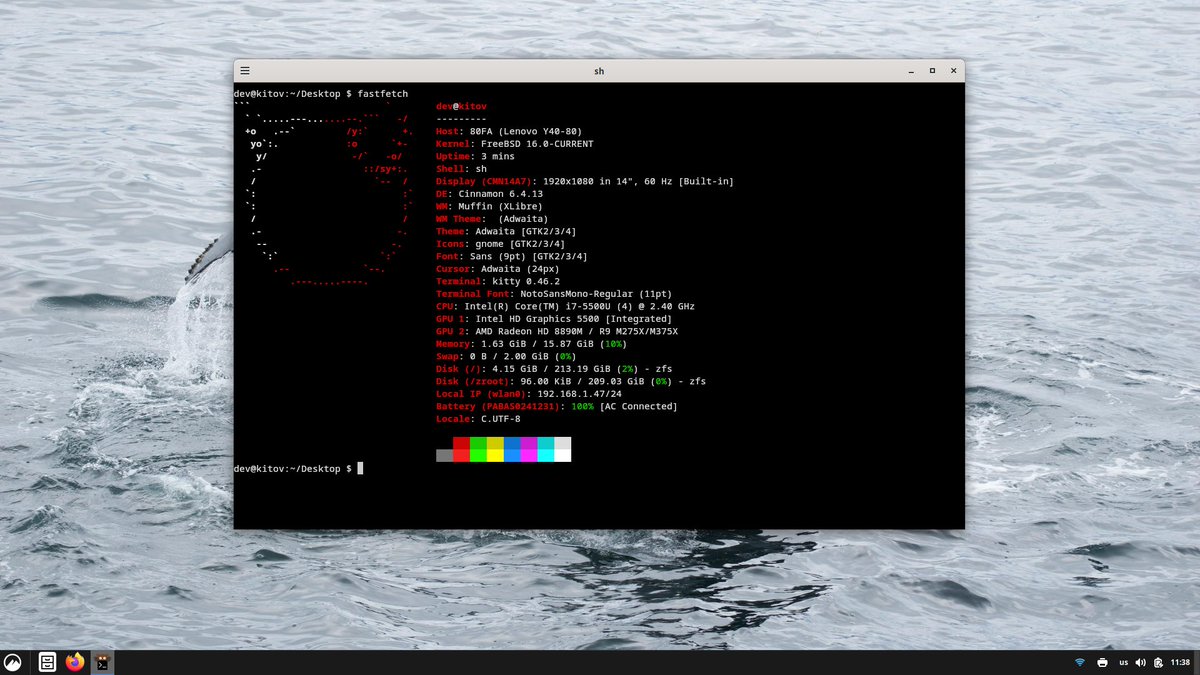Screen dimensions: 1200x675
Task: Click the 'dev@kitov' header in output
Action: pos(461,106)
